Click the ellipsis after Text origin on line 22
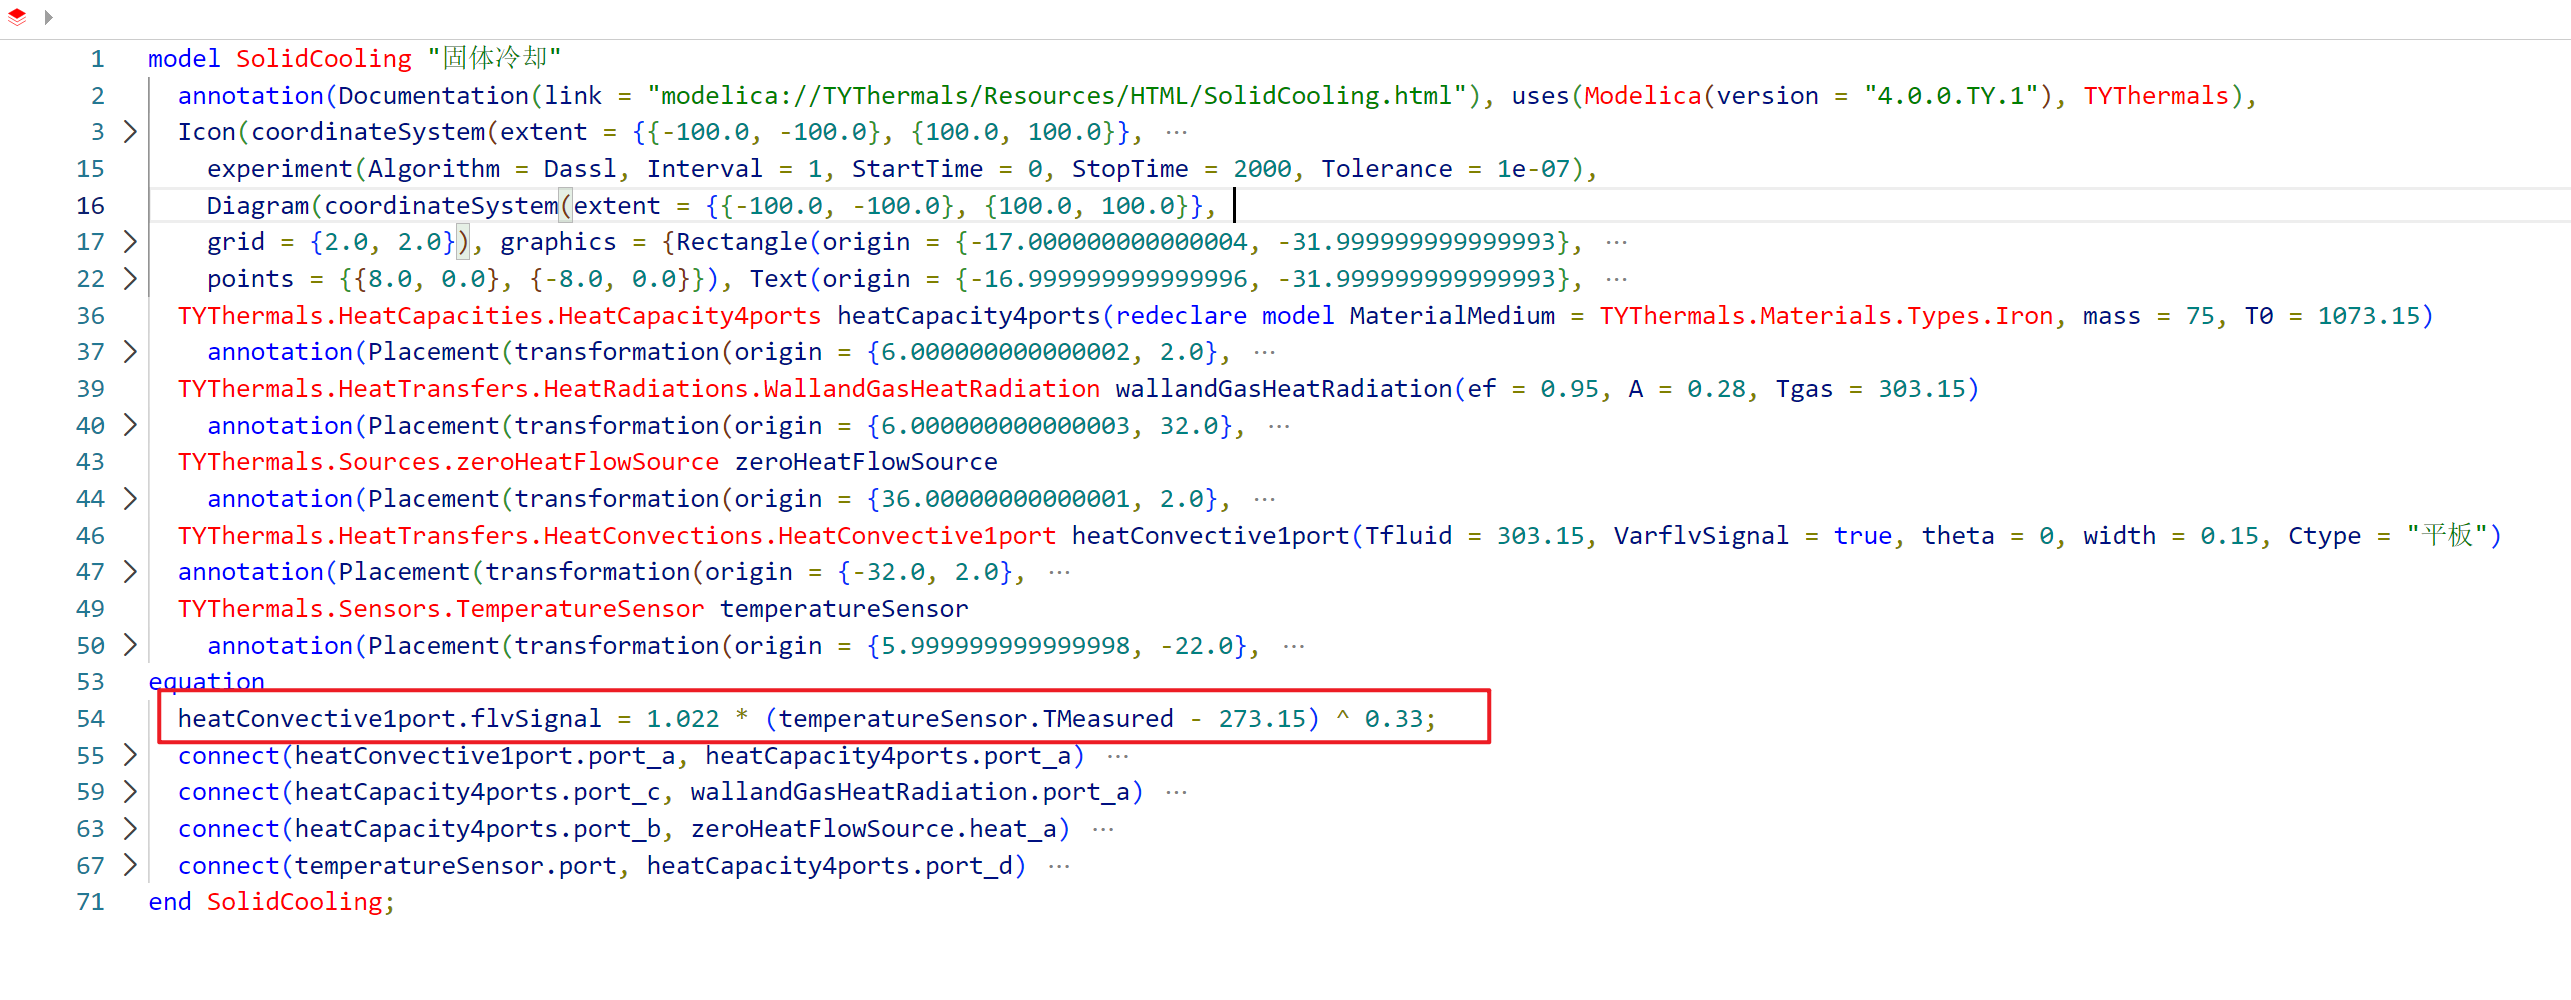The image size is (2571, 1000). [1617, 279]
